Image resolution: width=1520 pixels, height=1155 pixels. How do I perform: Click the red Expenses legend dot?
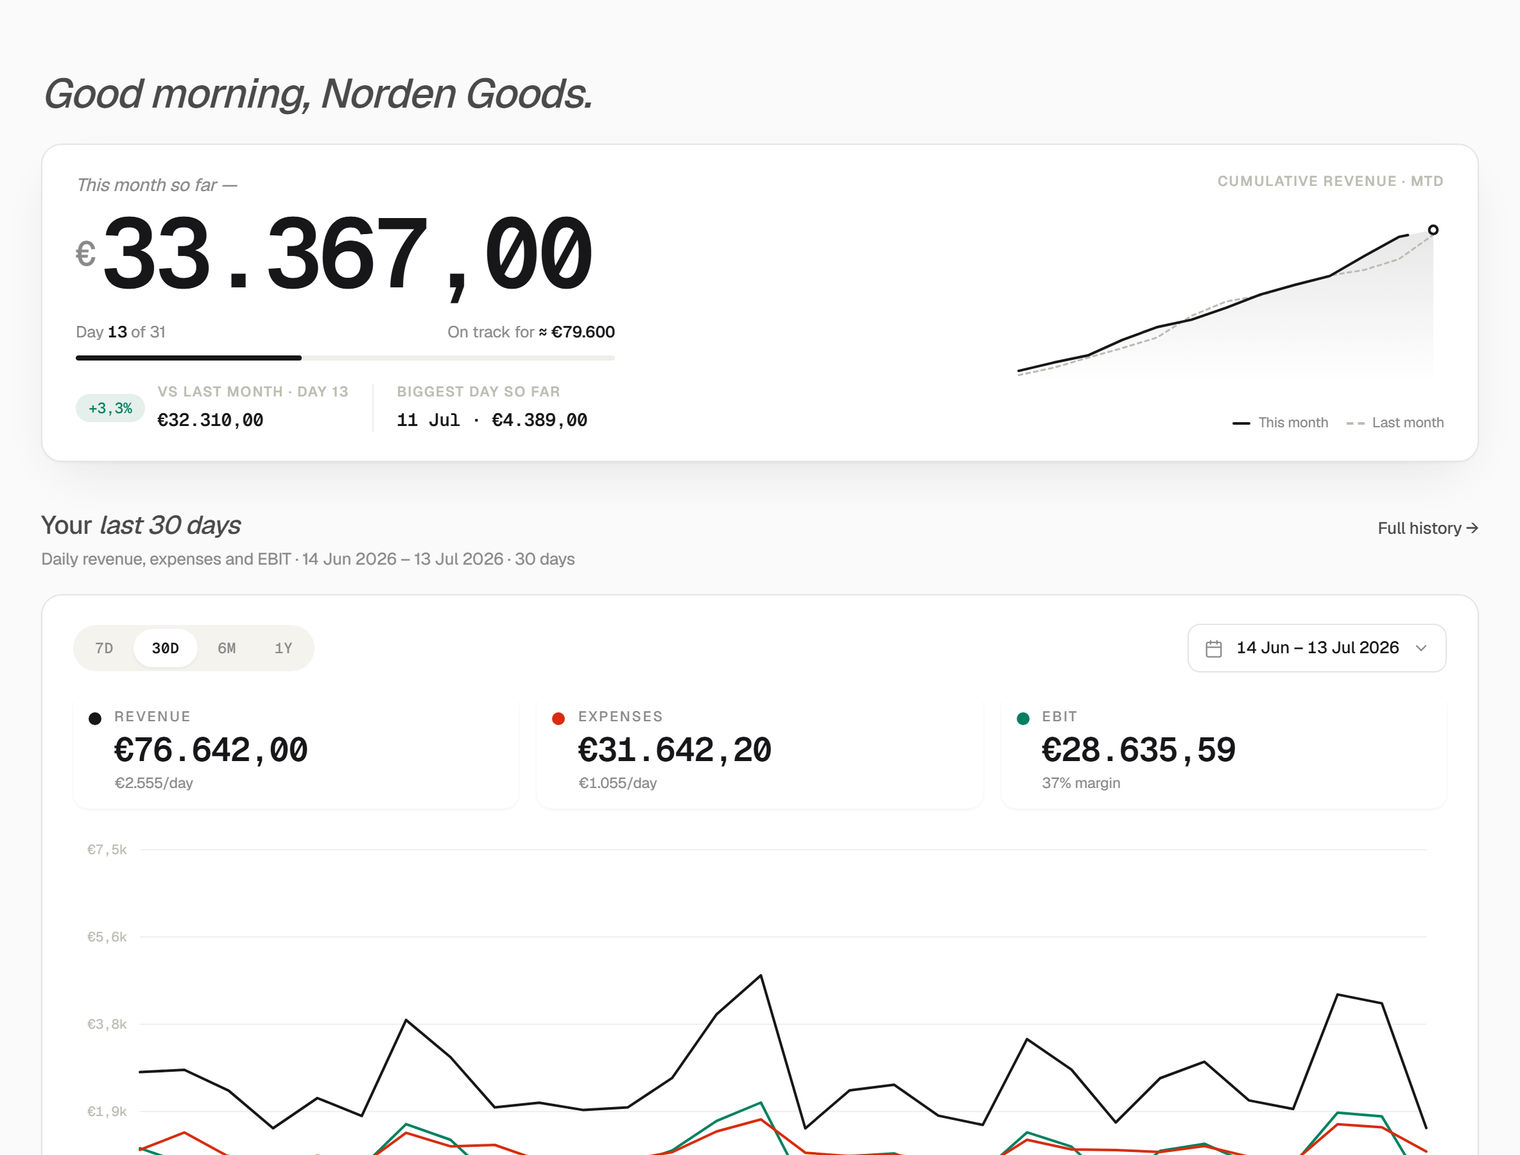pos(559,718)
